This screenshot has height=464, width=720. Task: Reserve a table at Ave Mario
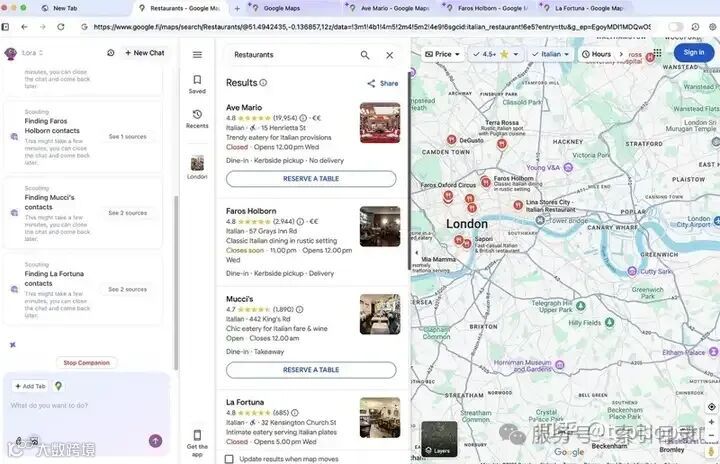(311, 179)
